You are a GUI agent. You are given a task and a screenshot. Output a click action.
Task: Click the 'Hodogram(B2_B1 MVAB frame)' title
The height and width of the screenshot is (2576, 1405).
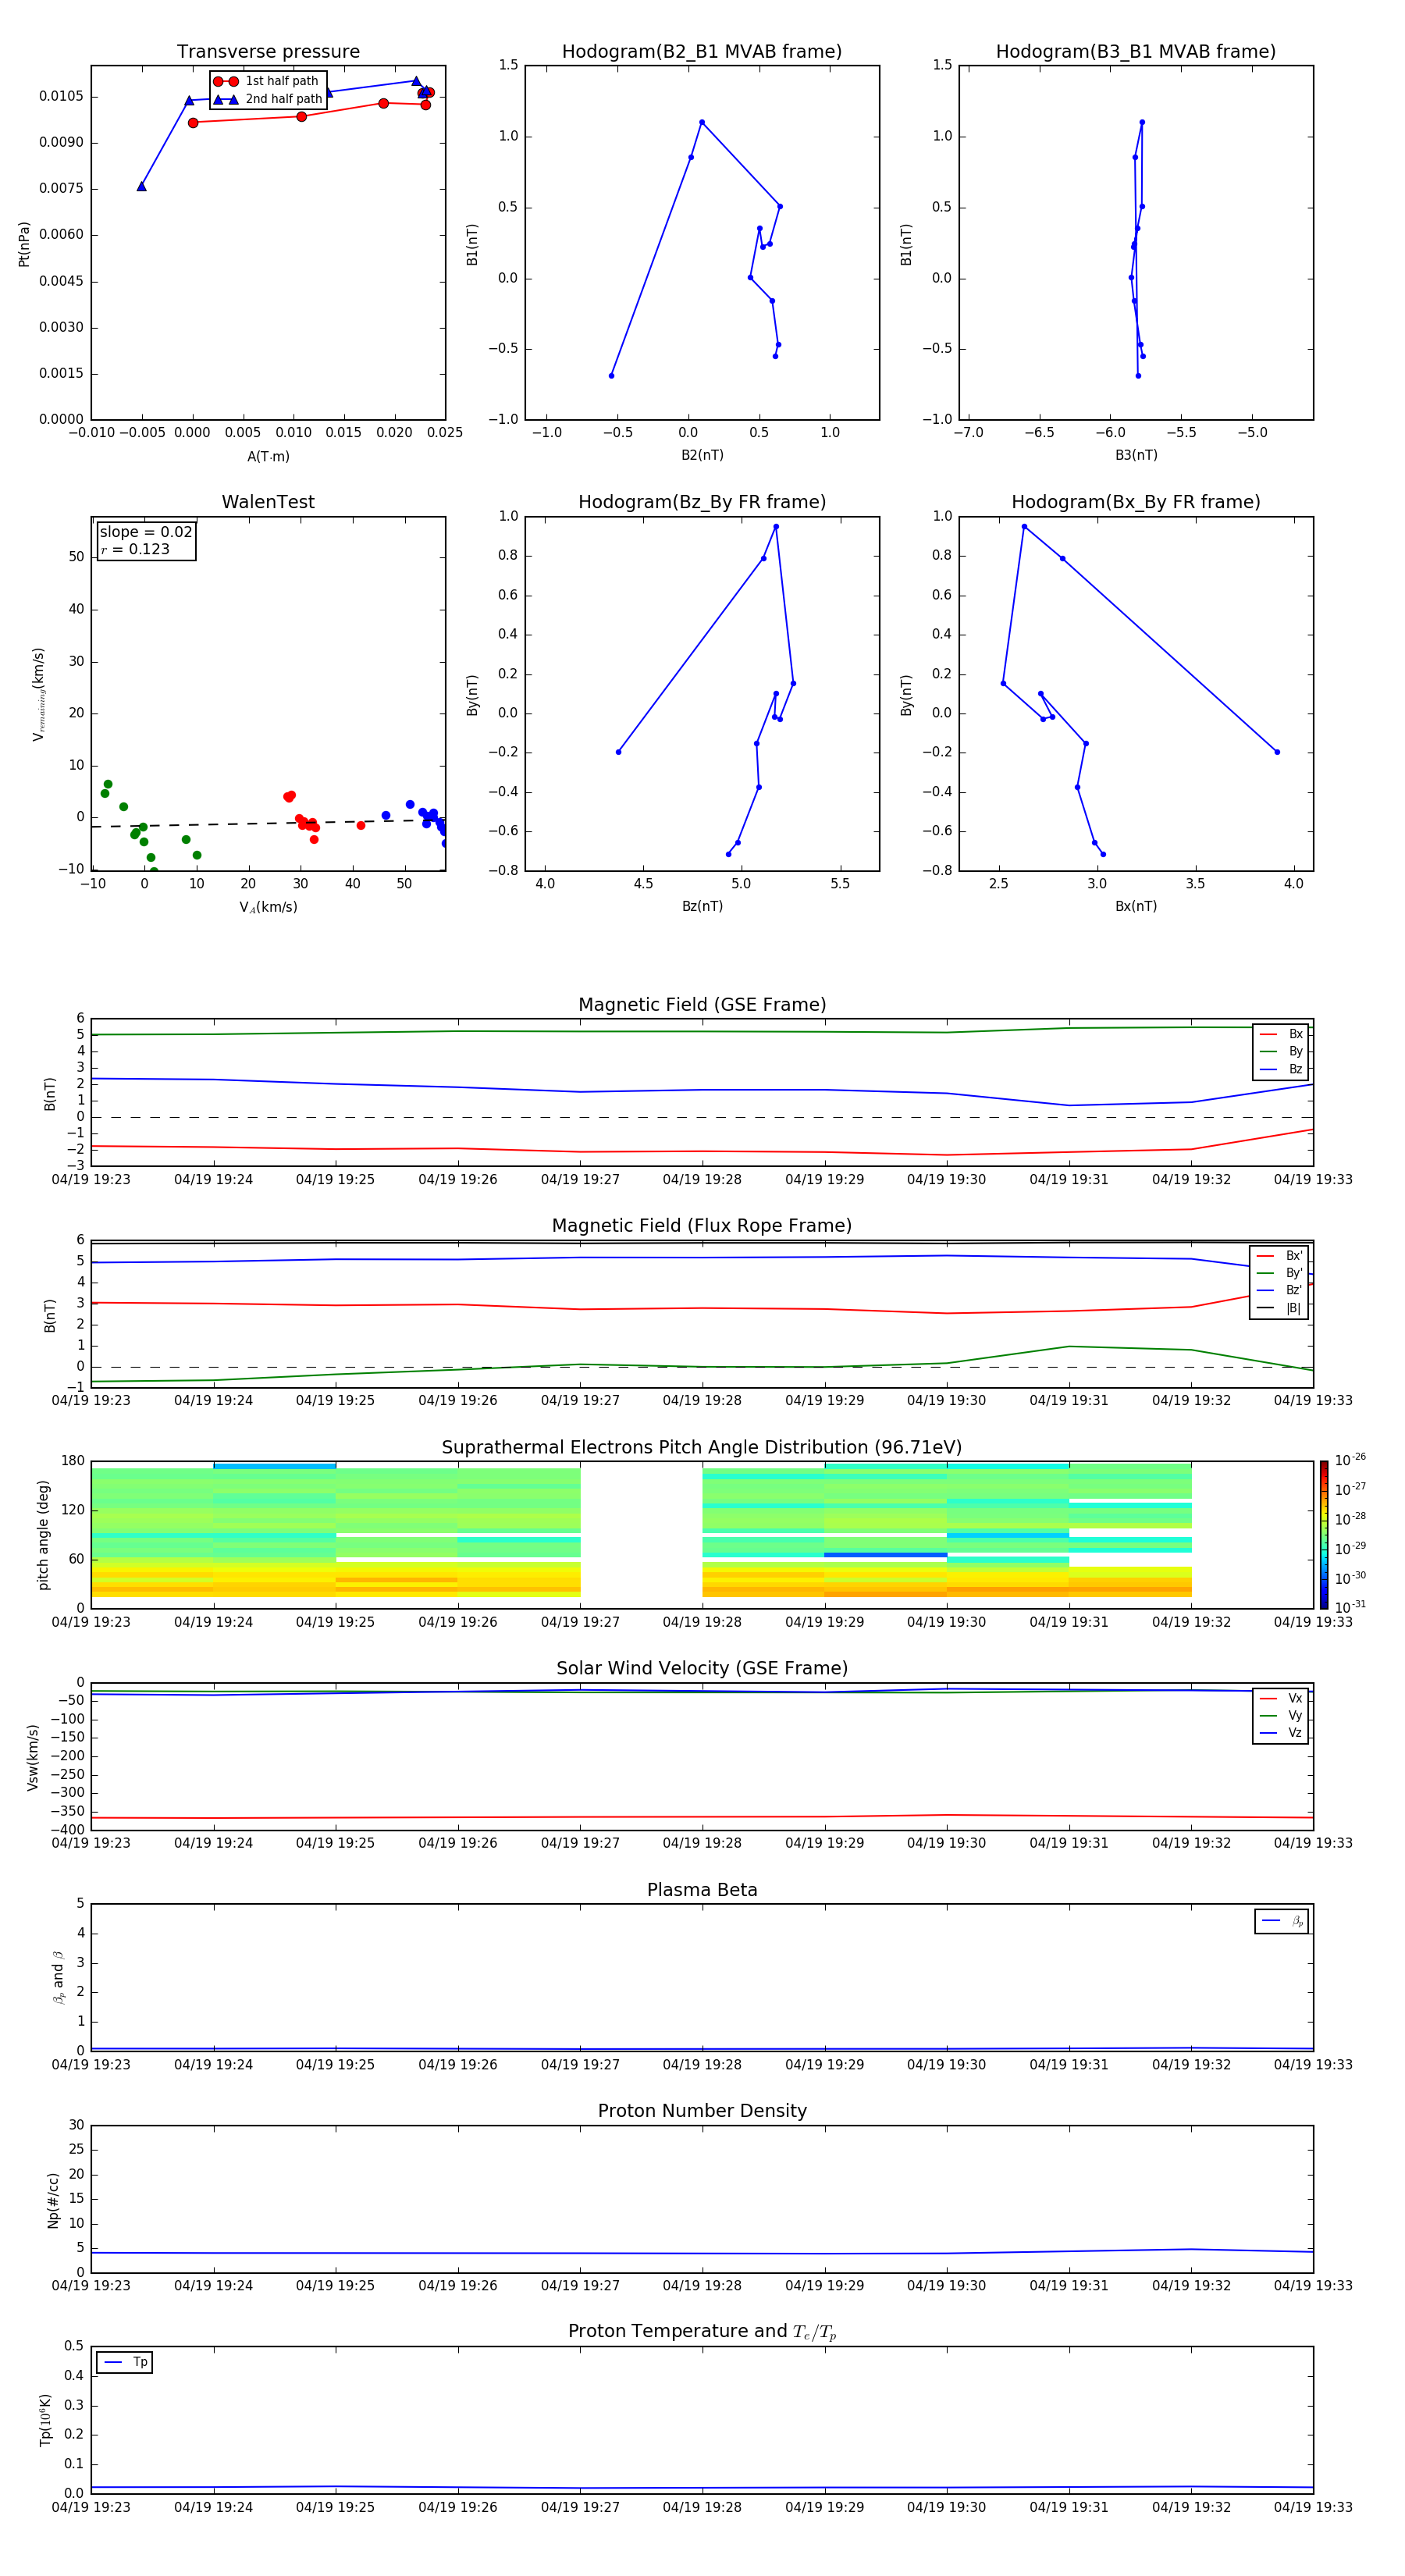pos(702,52)
